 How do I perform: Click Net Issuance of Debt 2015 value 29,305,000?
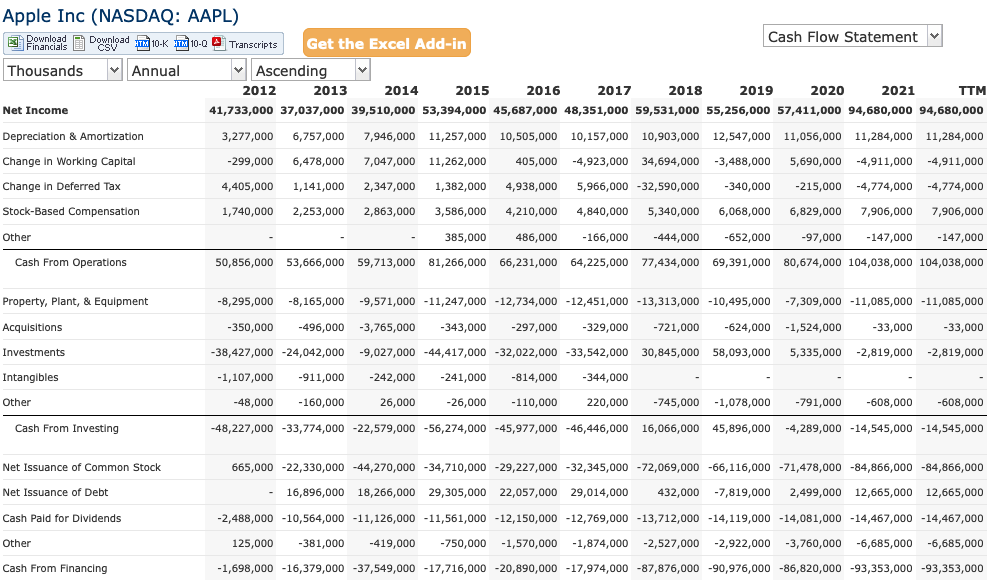tap(457, 493)
